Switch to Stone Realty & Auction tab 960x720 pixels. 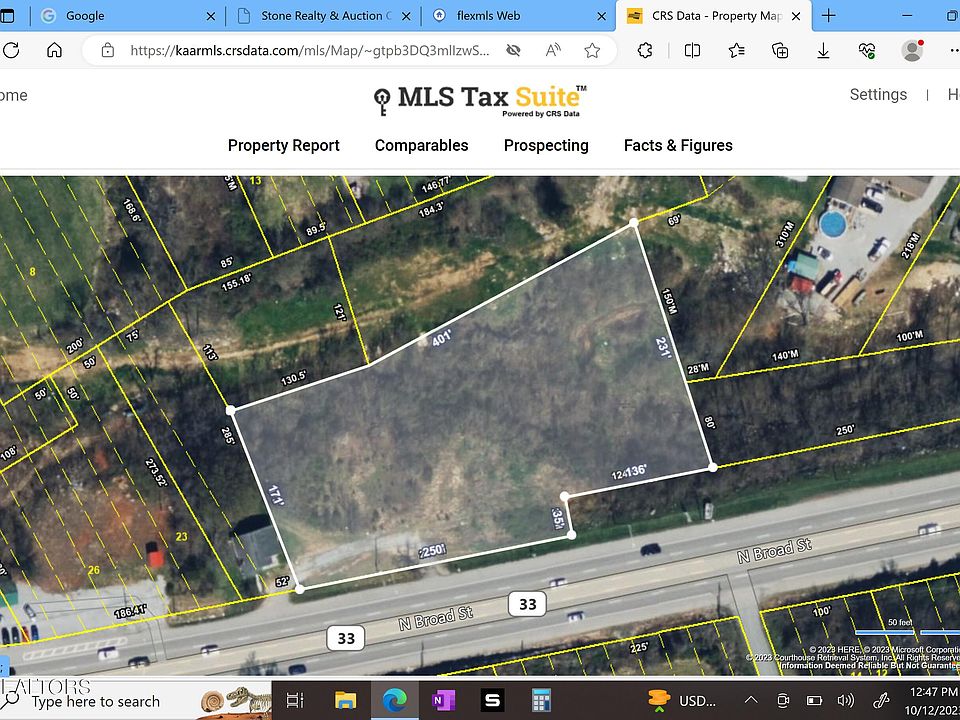click(x=323, y=16)
